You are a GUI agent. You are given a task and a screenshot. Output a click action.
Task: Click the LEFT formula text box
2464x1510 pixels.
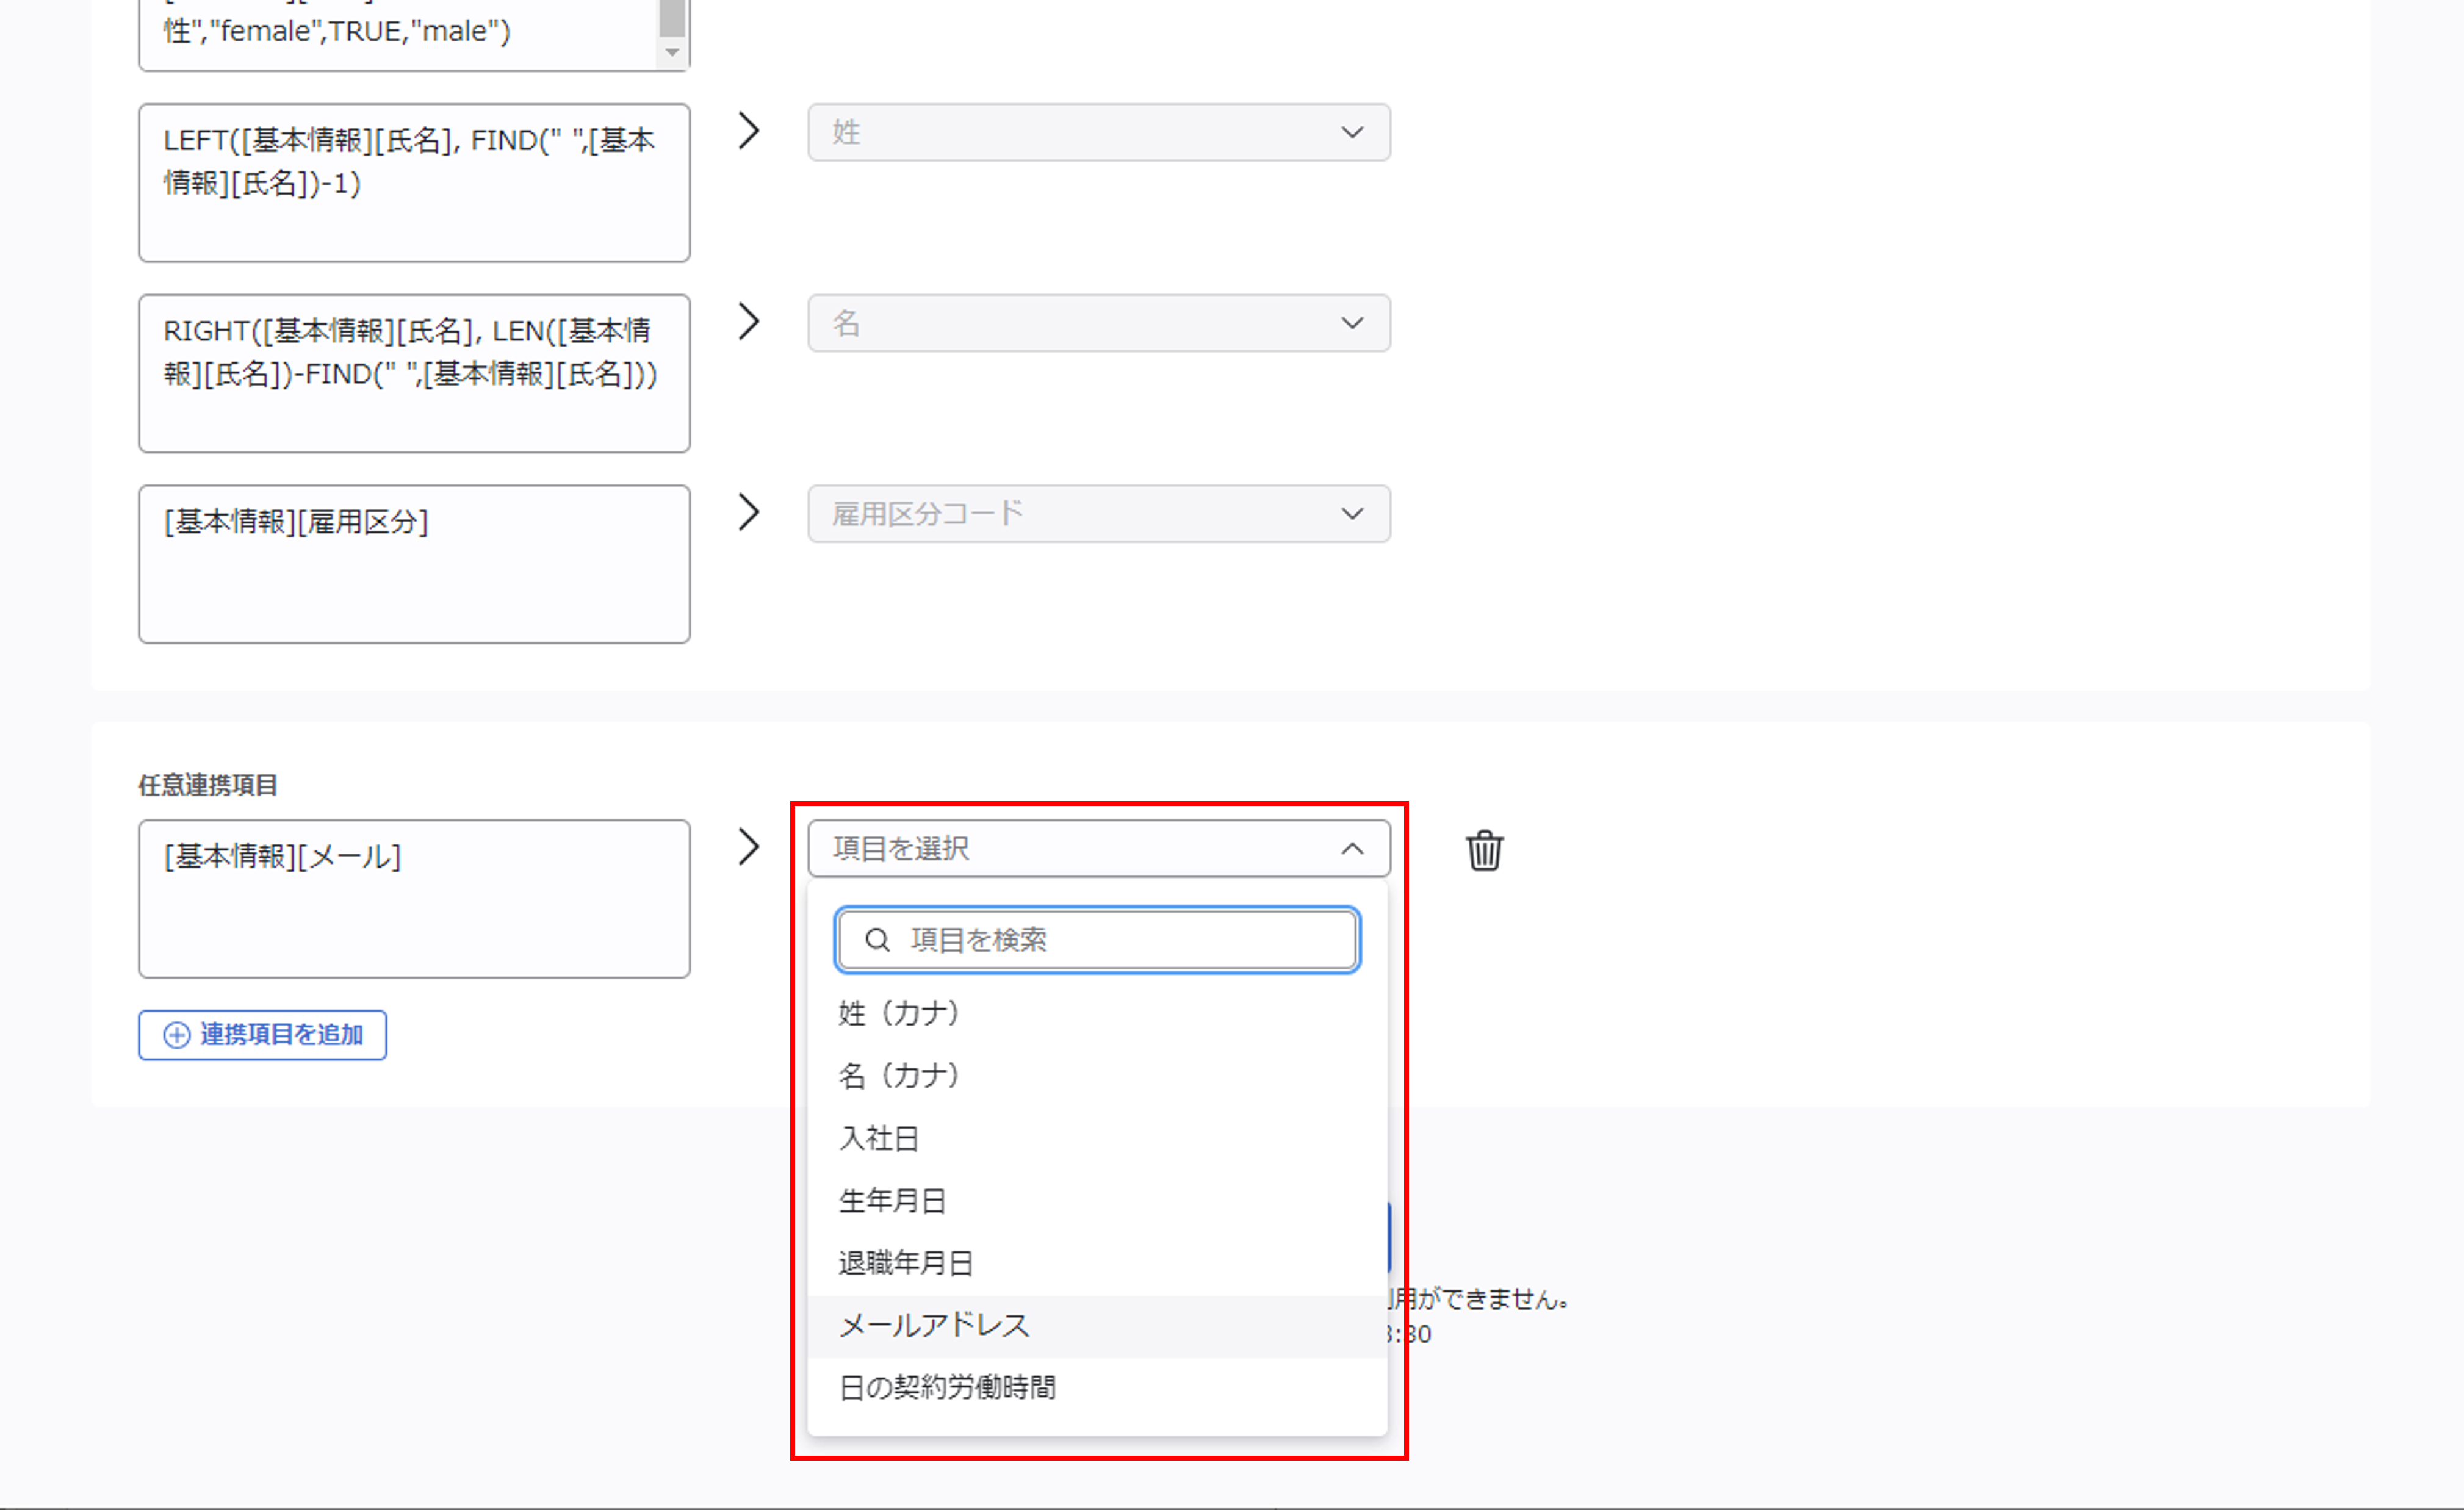pos(414,183)
